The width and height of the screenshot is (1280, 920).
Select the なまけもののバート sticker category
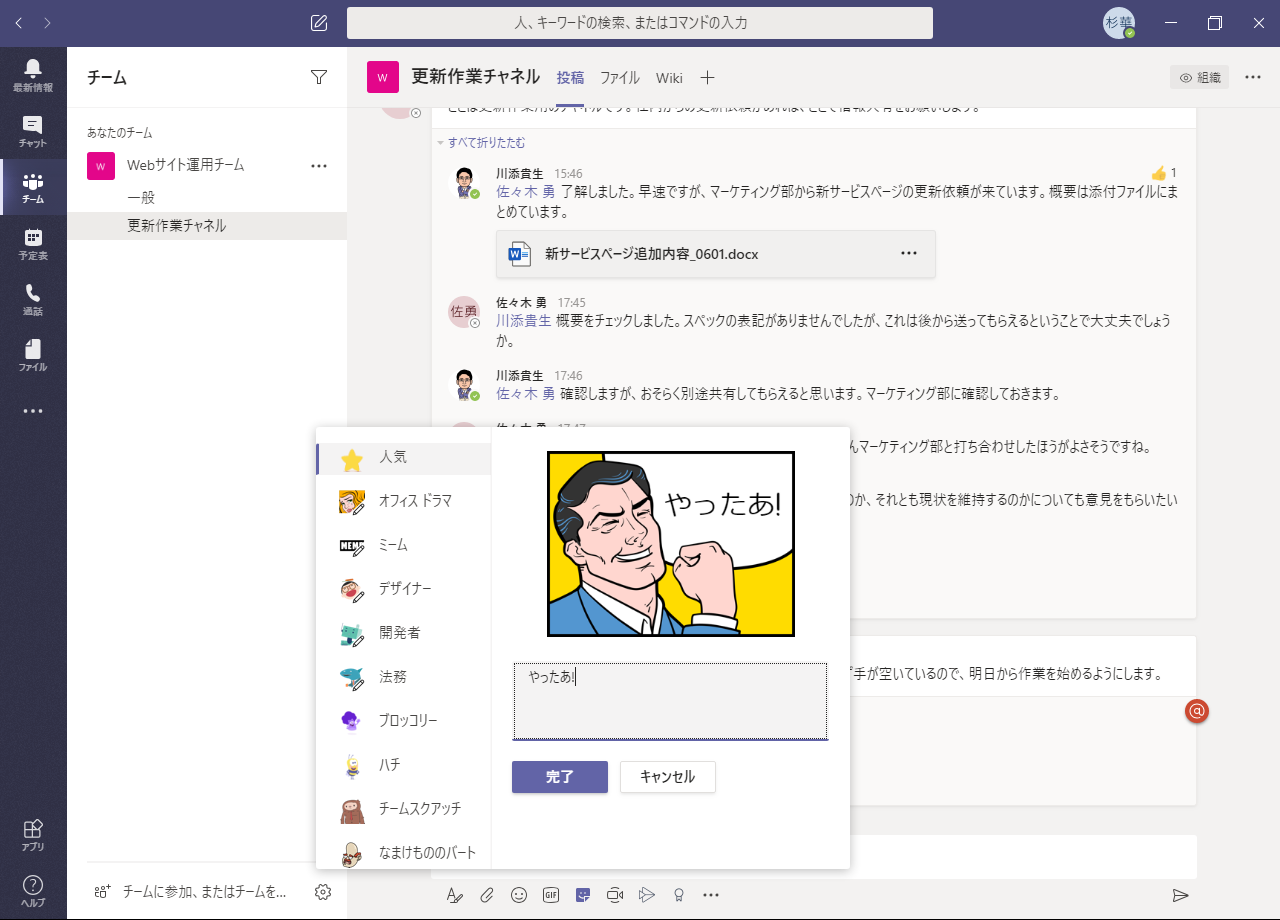[x=404, y=853]
